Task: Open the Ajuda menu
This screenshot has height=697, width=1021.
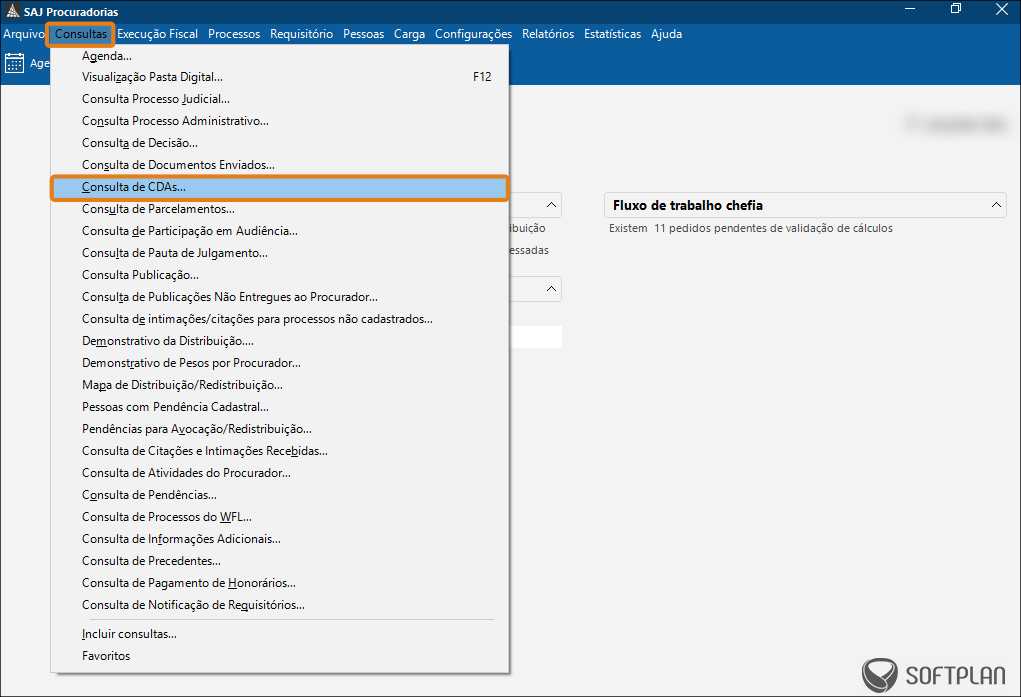Action: point(666,34)
